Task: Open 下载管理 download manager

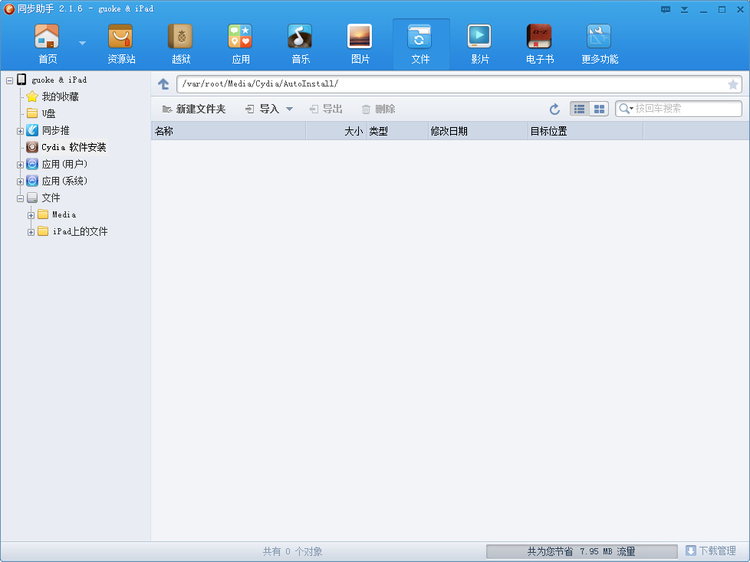Action: pos(710,551)
